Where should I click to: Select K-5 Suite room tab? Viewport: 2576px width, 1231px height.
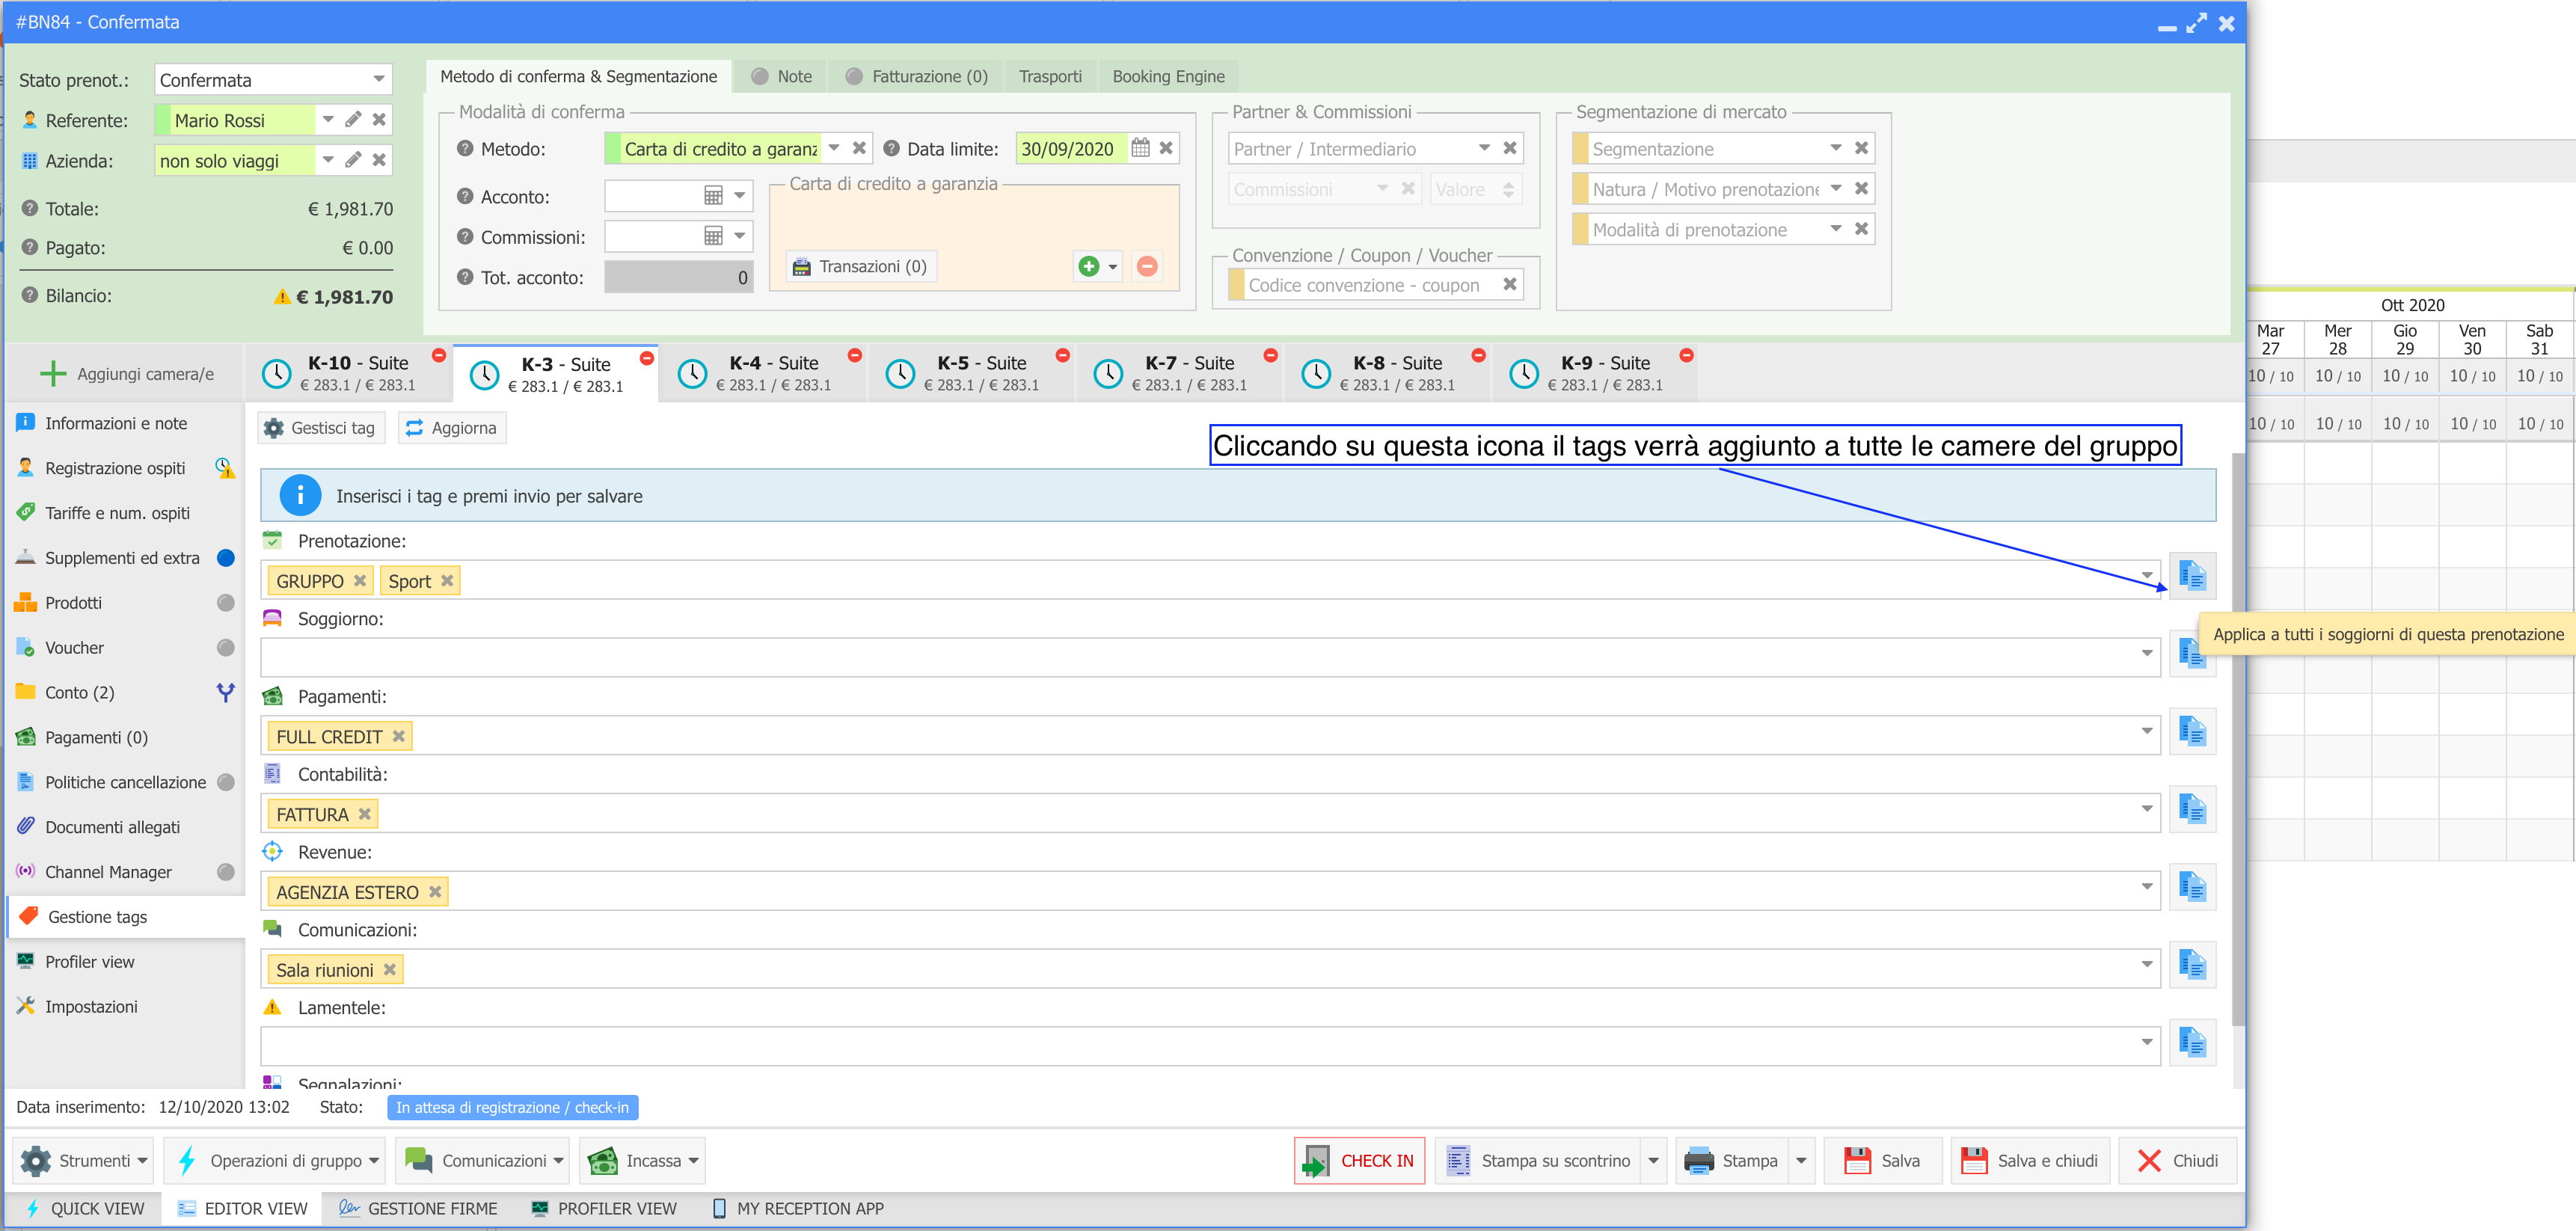[x=969, y=373]
